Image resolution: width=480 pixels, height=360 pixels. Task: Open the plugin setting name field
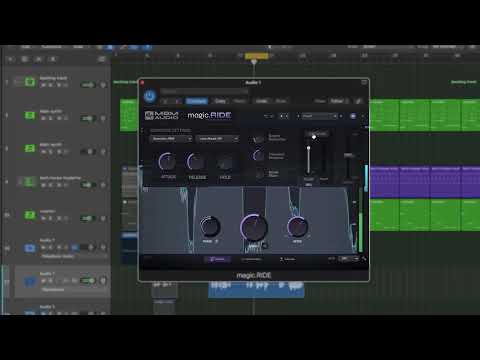click(x=204, y=91)
